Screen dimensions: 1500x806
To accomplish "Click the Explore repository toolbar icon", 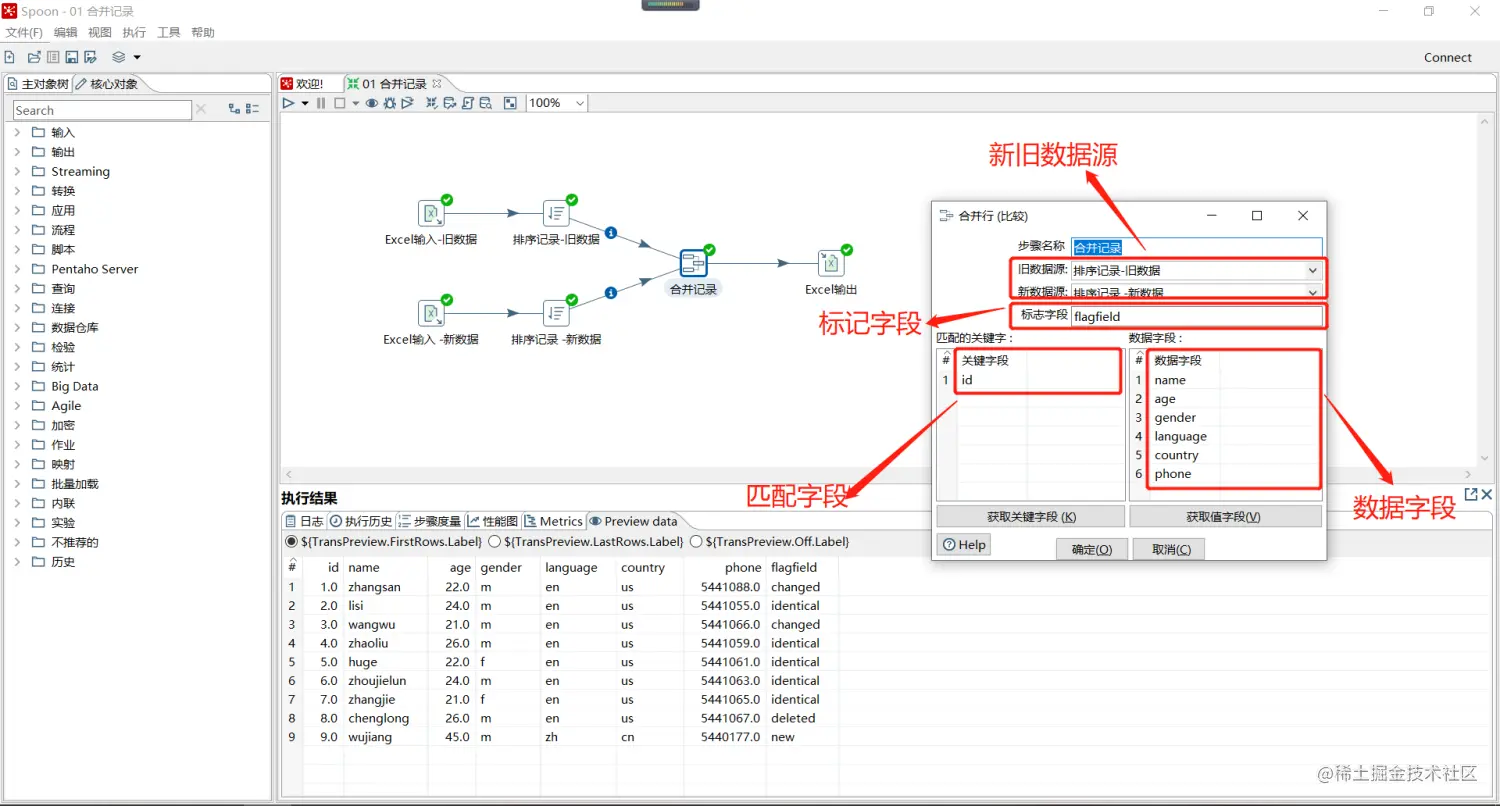I will coord(53,57).
